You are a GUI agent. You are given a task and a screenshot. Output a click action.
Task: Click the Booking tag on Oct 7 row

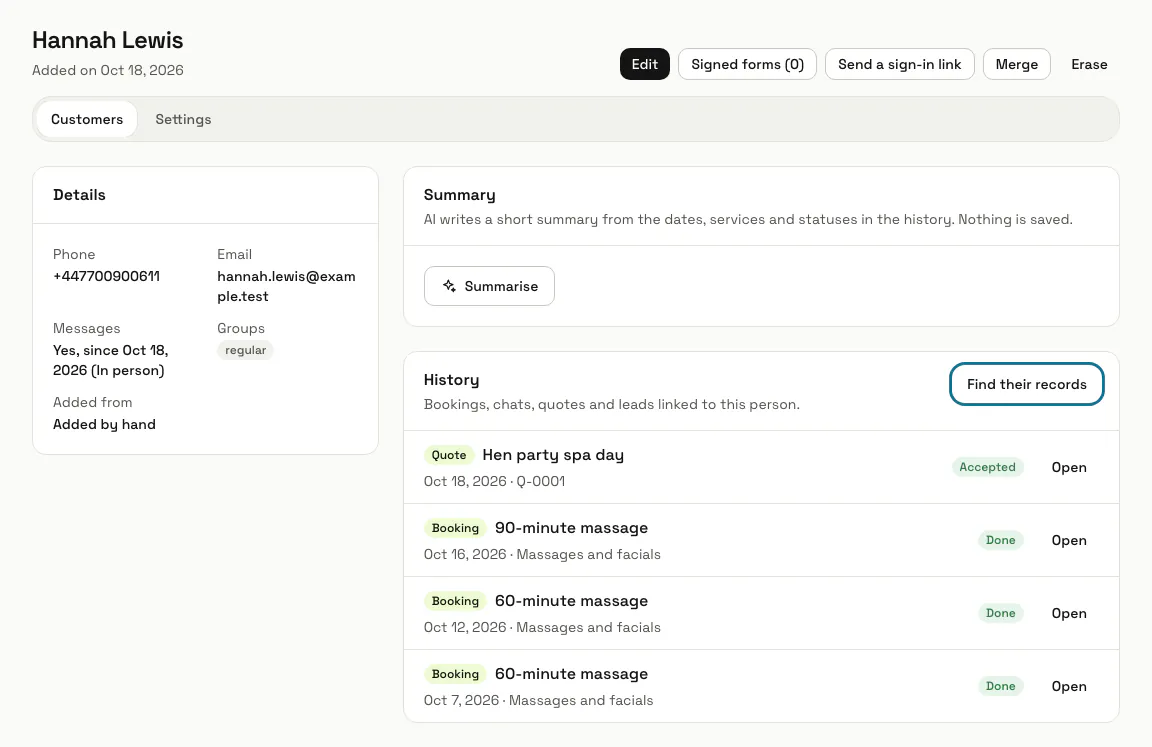tap(455, 673)
